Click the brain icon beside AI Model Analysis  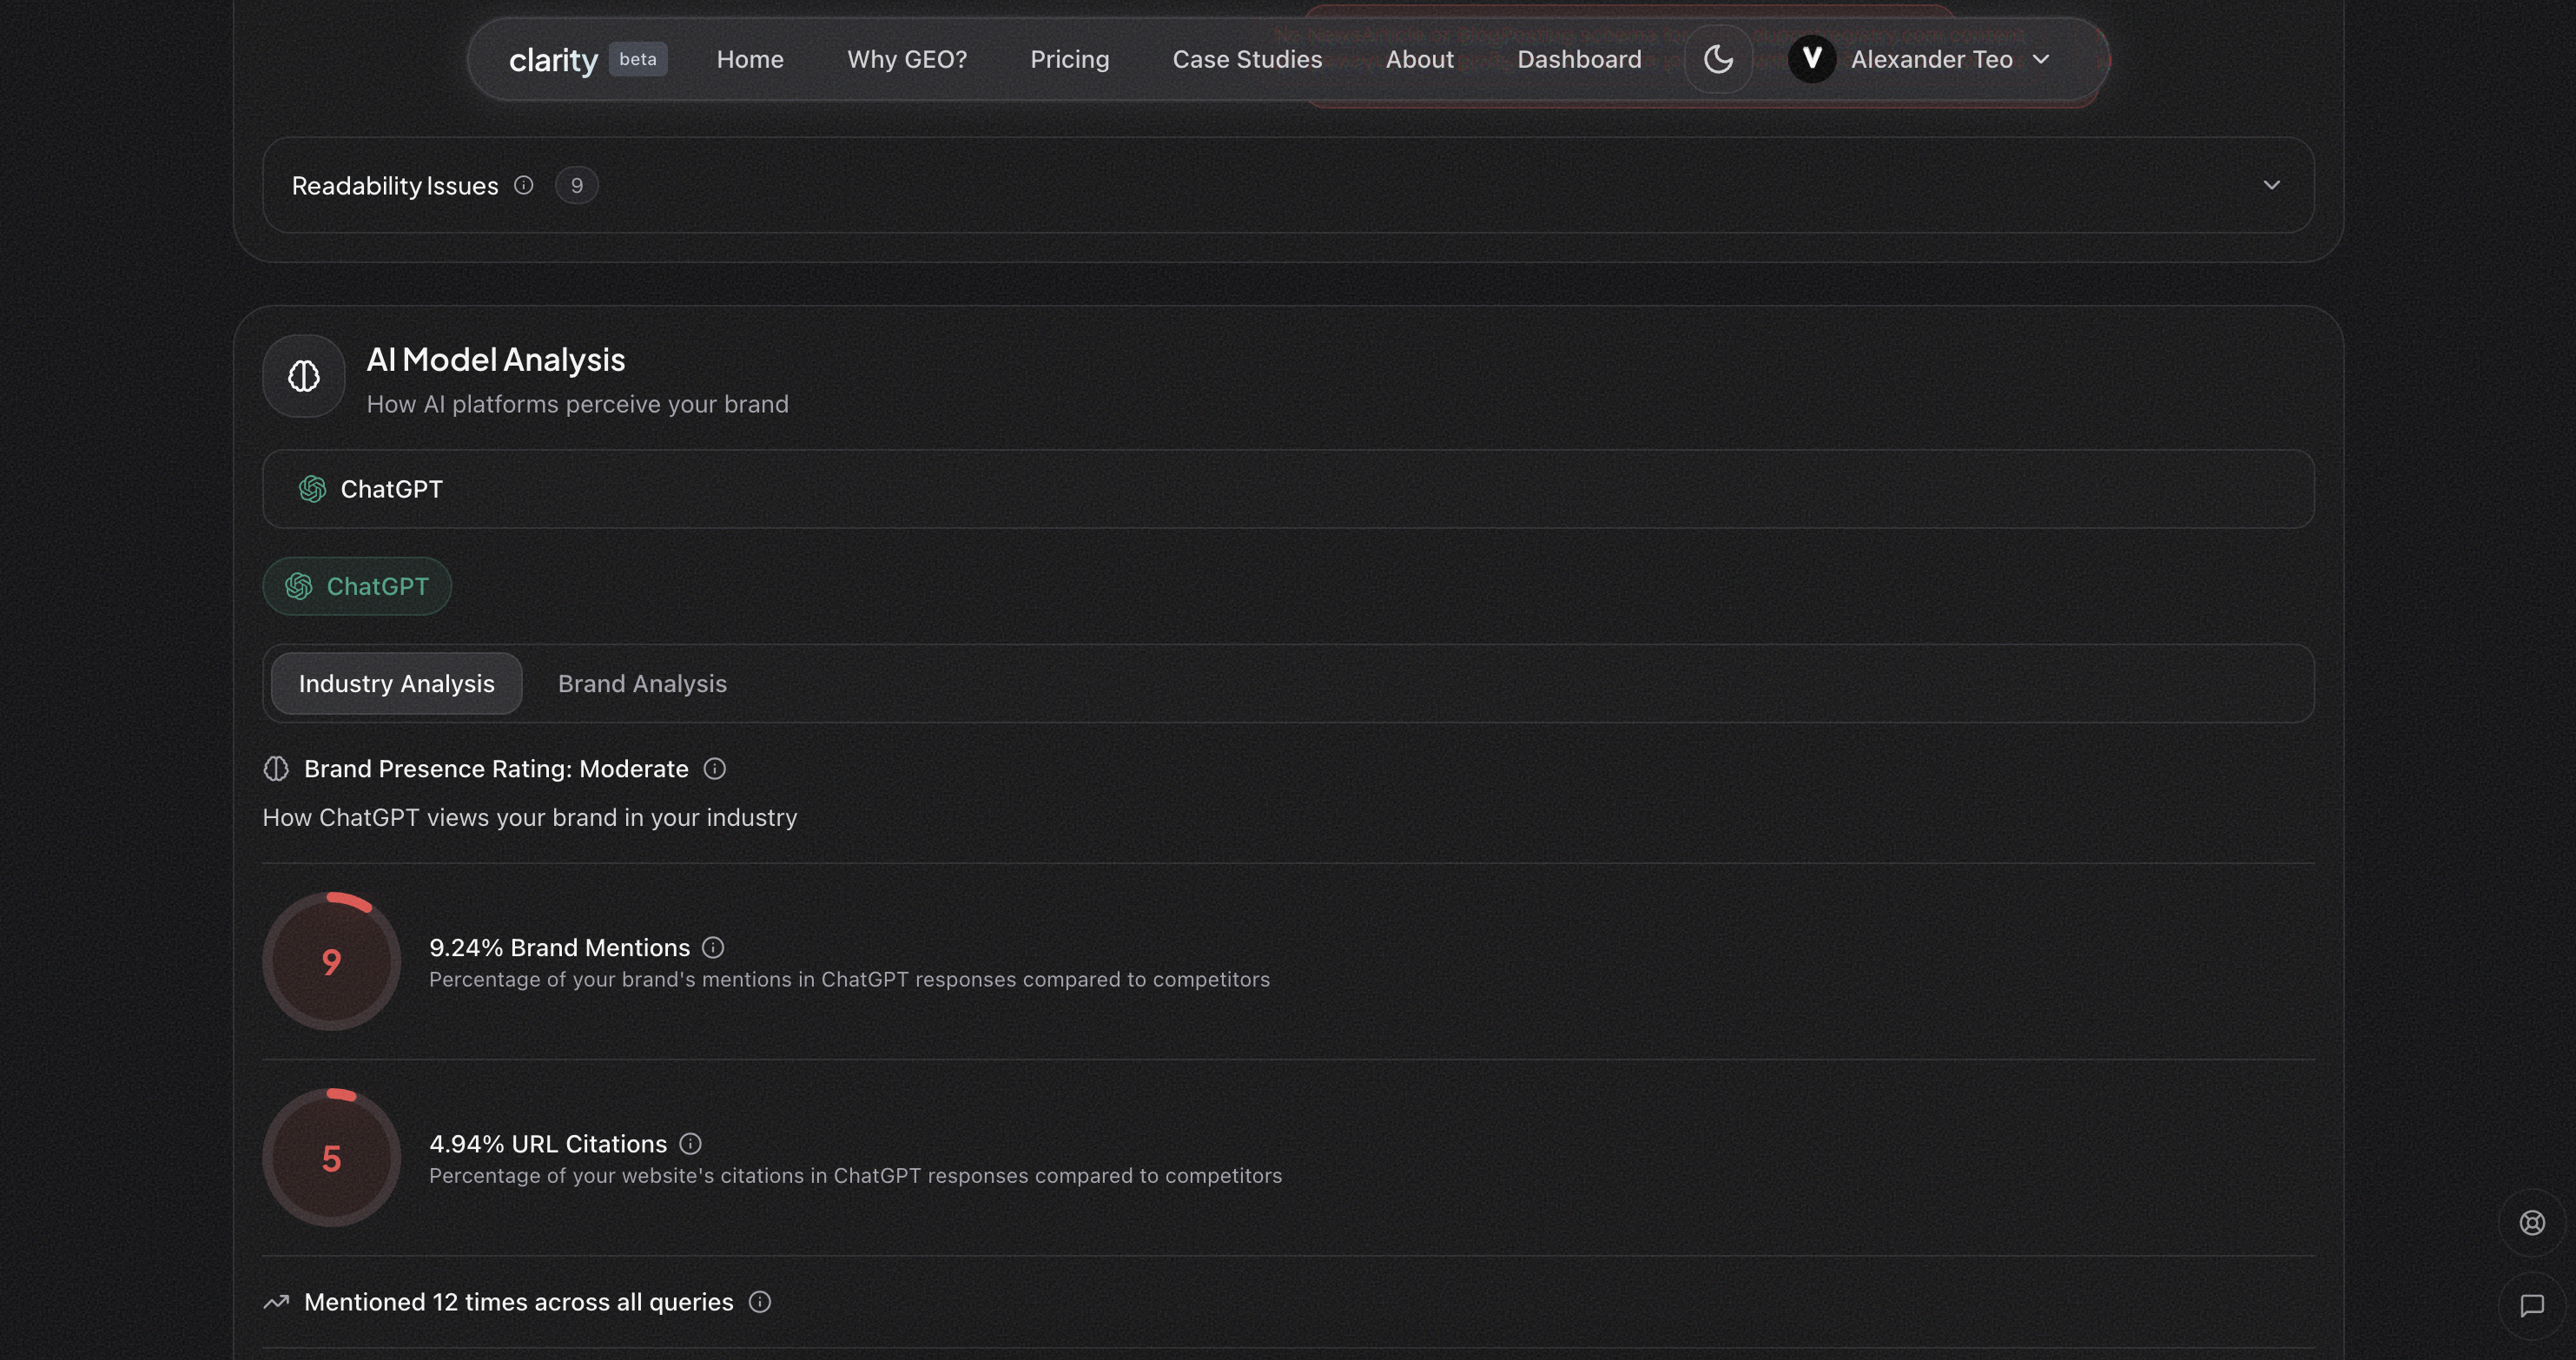[302, 376]
